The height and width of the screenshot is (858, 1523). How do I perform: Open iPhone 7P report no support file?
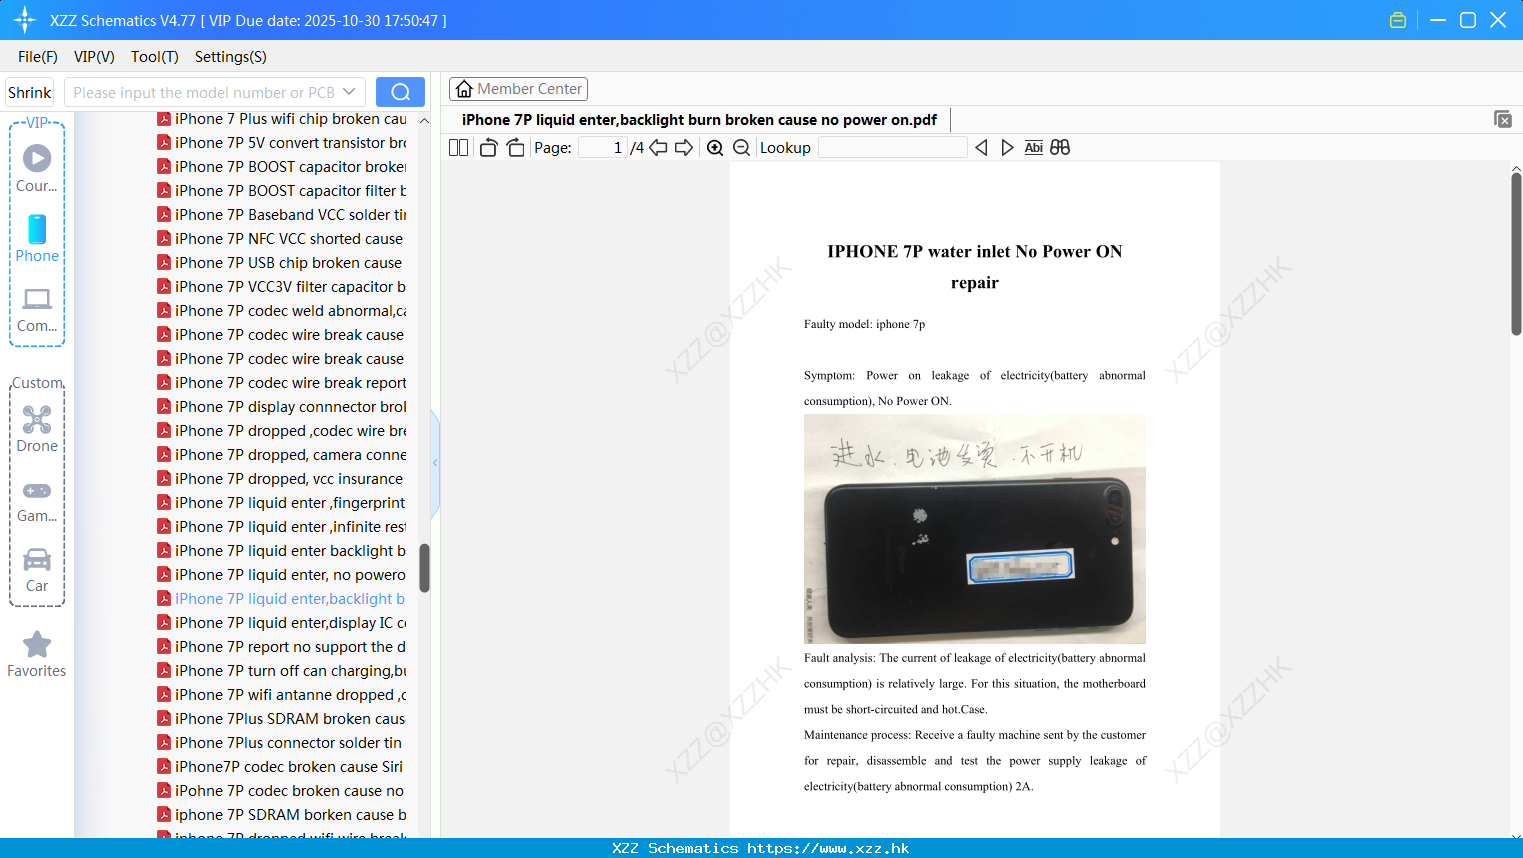click(282, 647)
